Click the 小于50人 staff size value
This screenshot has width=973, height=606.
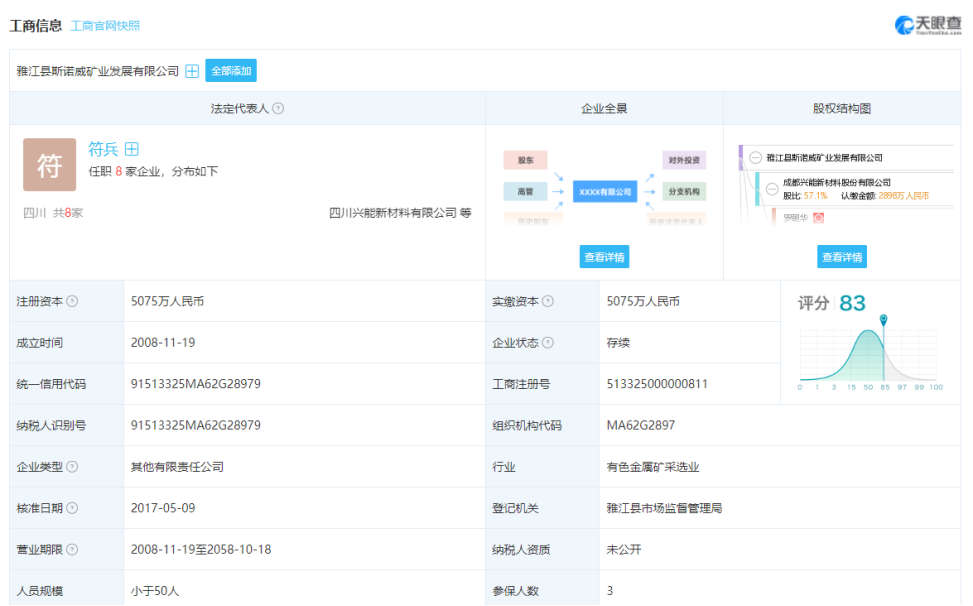pos(155,591)
